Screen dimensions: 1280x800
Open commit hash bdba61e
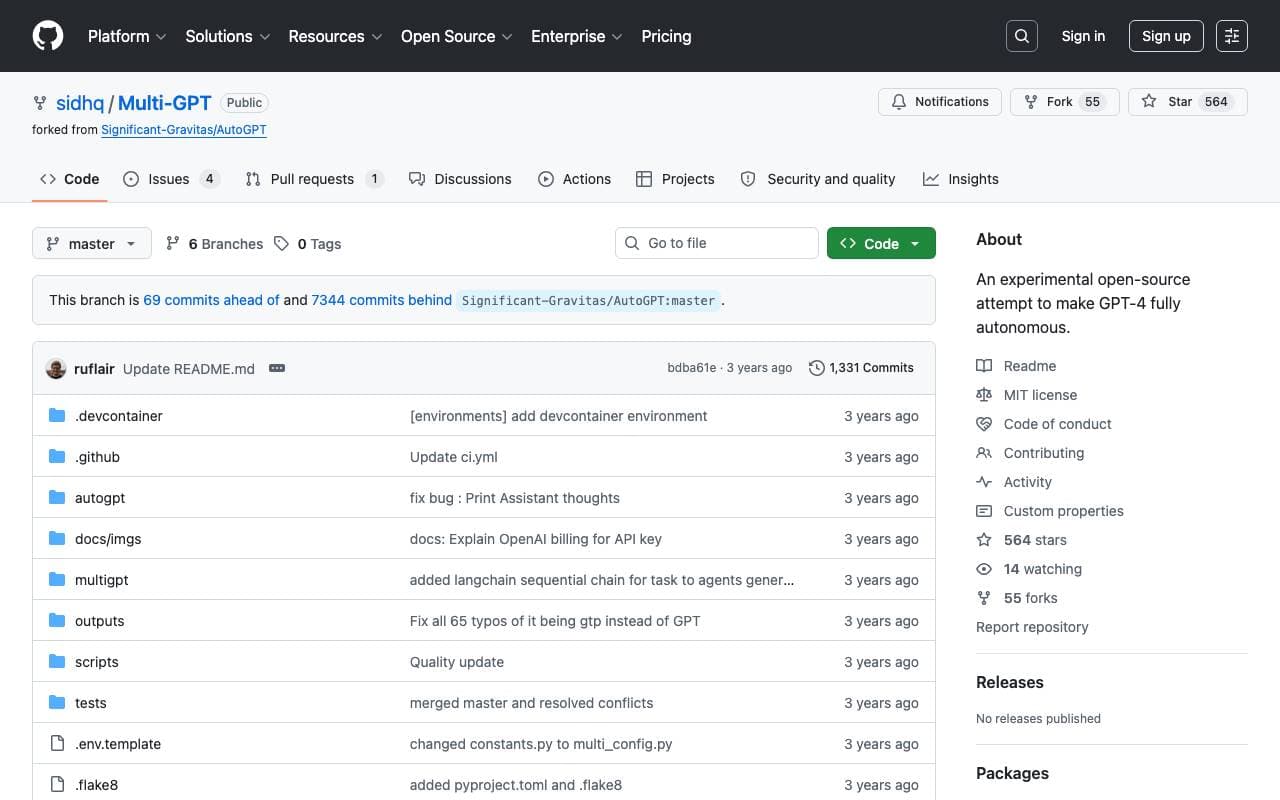click(692, 368)
